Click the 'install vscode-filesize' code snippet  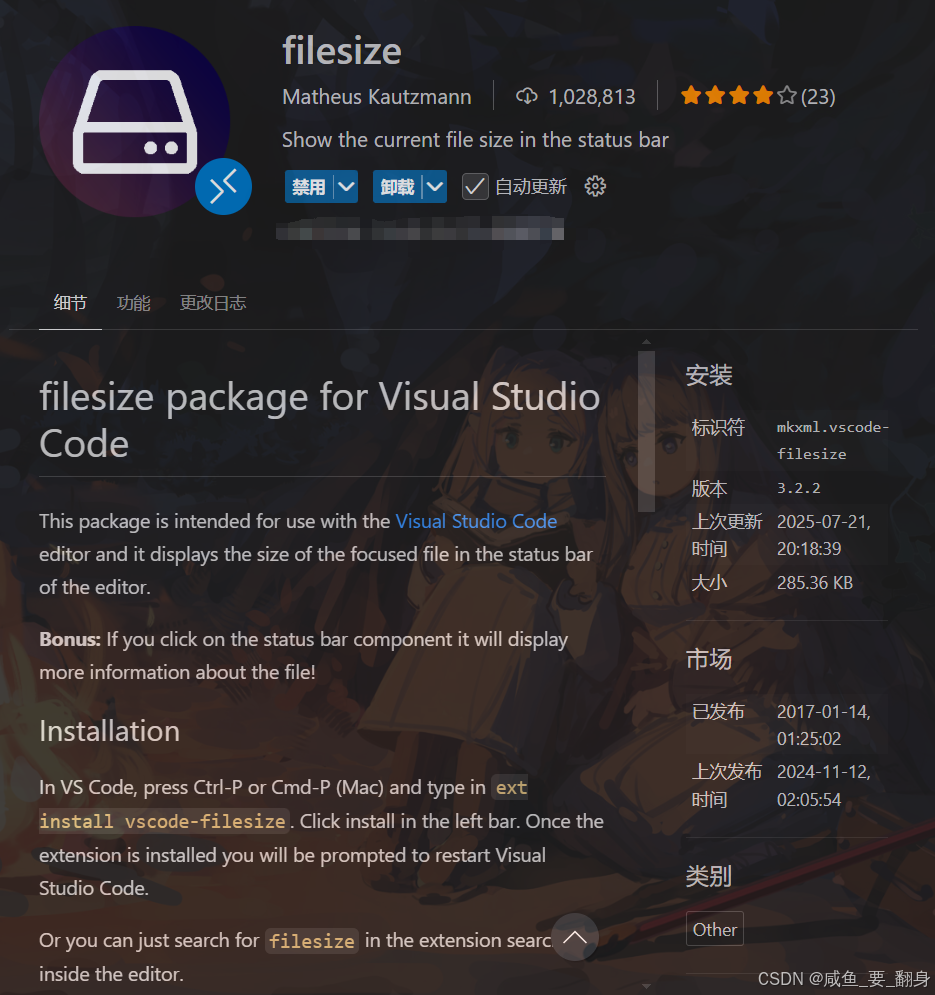(164, 821)
